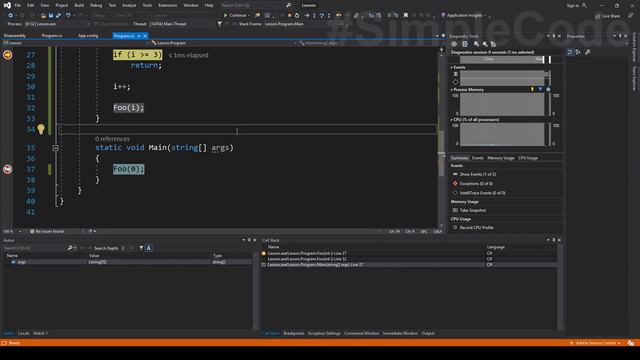Click the Zoom Out icon in Diagnostic Tools
Image resolution: width=640 pixels, height=360 pixels.
485,44
